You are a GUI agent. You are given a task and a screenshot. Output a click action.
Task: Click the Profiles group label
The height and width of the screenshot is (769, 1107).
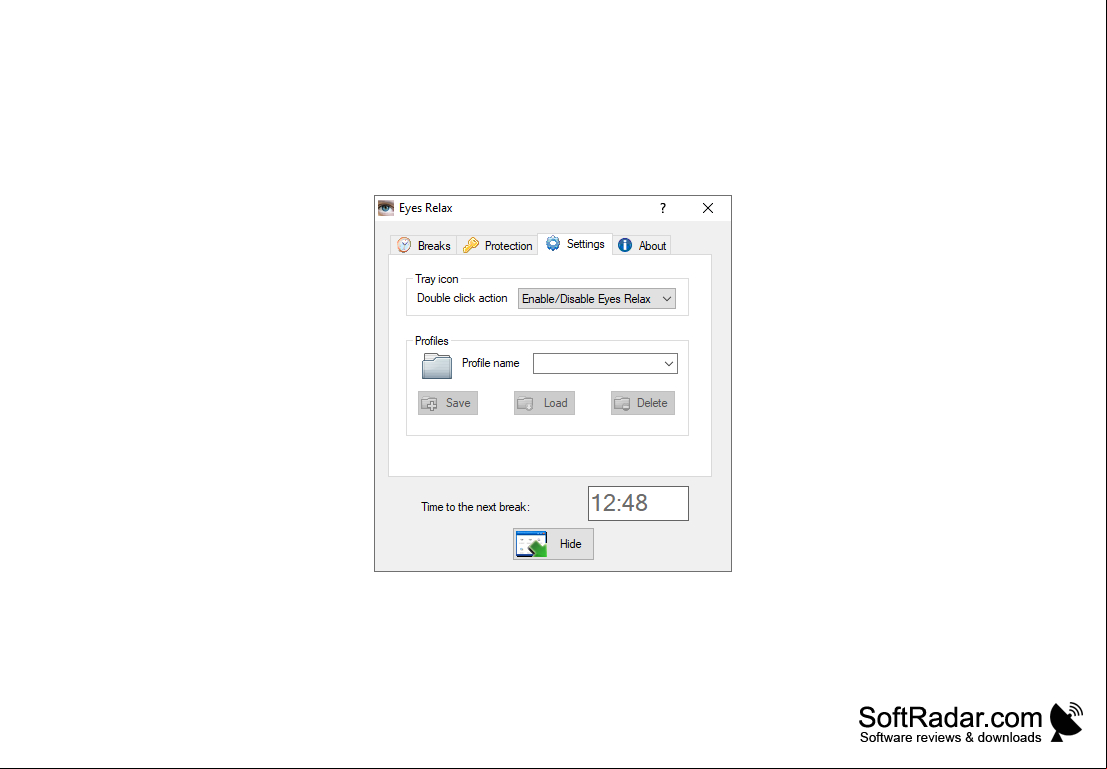tap(431, 341)
